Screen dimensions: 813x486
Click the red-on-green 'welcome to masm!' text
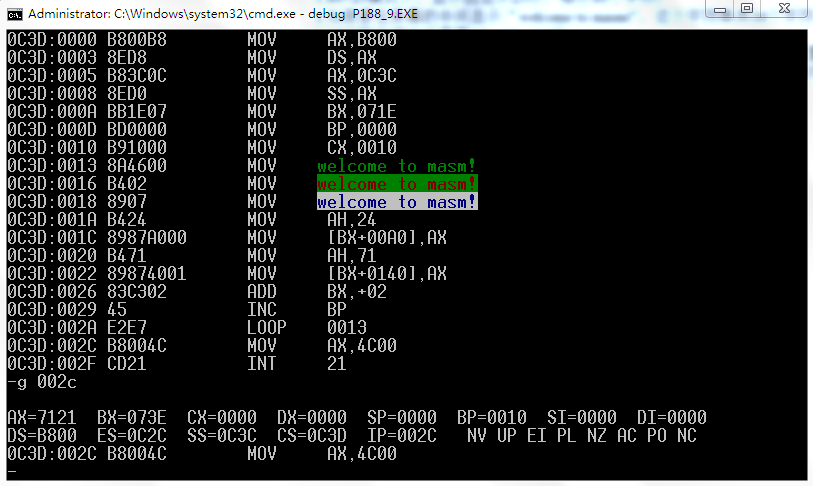coord(397,184)
